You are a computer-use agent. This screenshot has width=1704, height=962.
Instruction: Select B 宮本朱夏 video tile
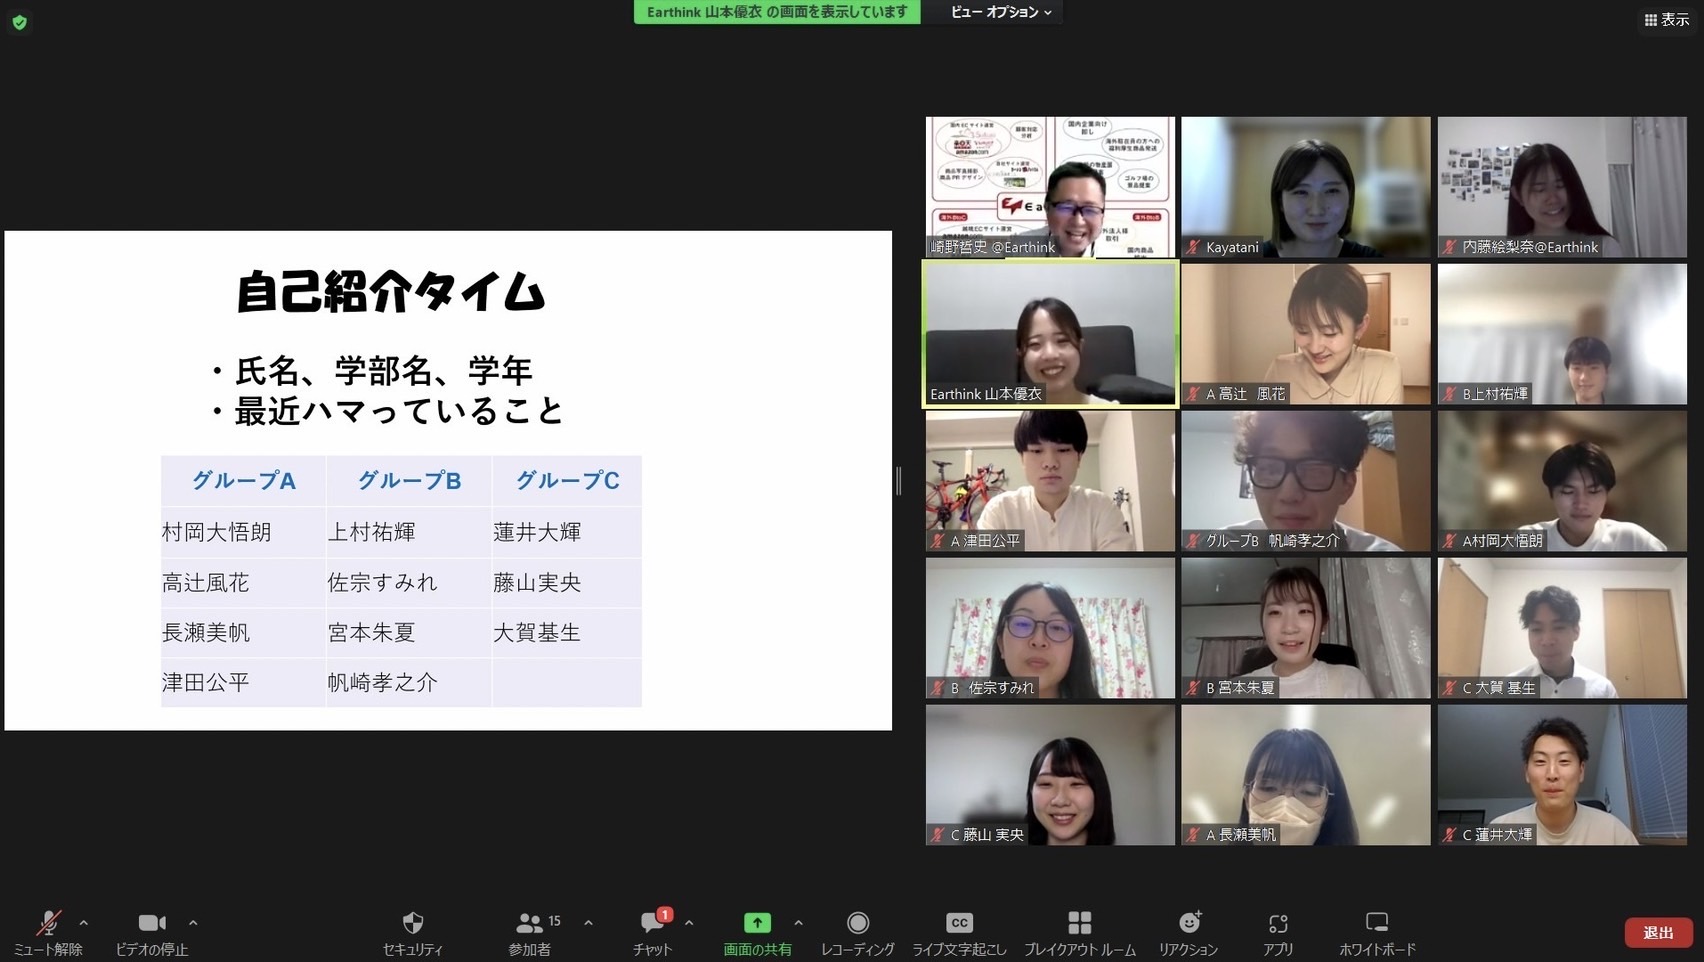click(x=1306, y=628)
